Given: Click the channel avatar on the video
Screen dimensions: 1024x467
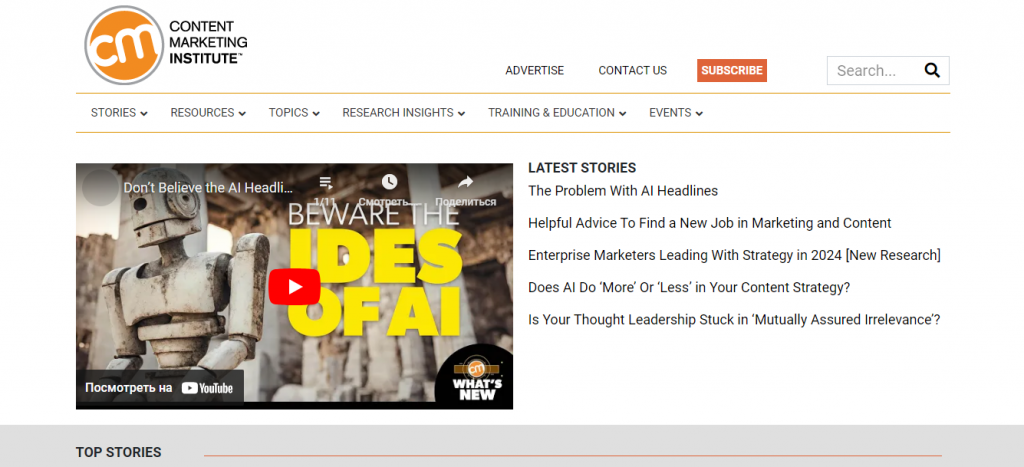Looking at the screenshot, I should pos(101,187).
